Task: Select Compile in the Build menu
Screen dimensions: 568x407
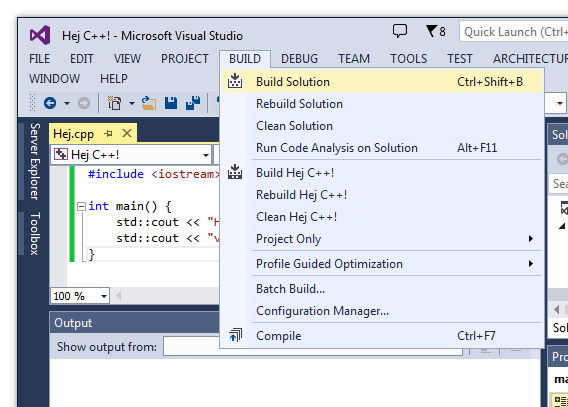Action: (382, 336)
